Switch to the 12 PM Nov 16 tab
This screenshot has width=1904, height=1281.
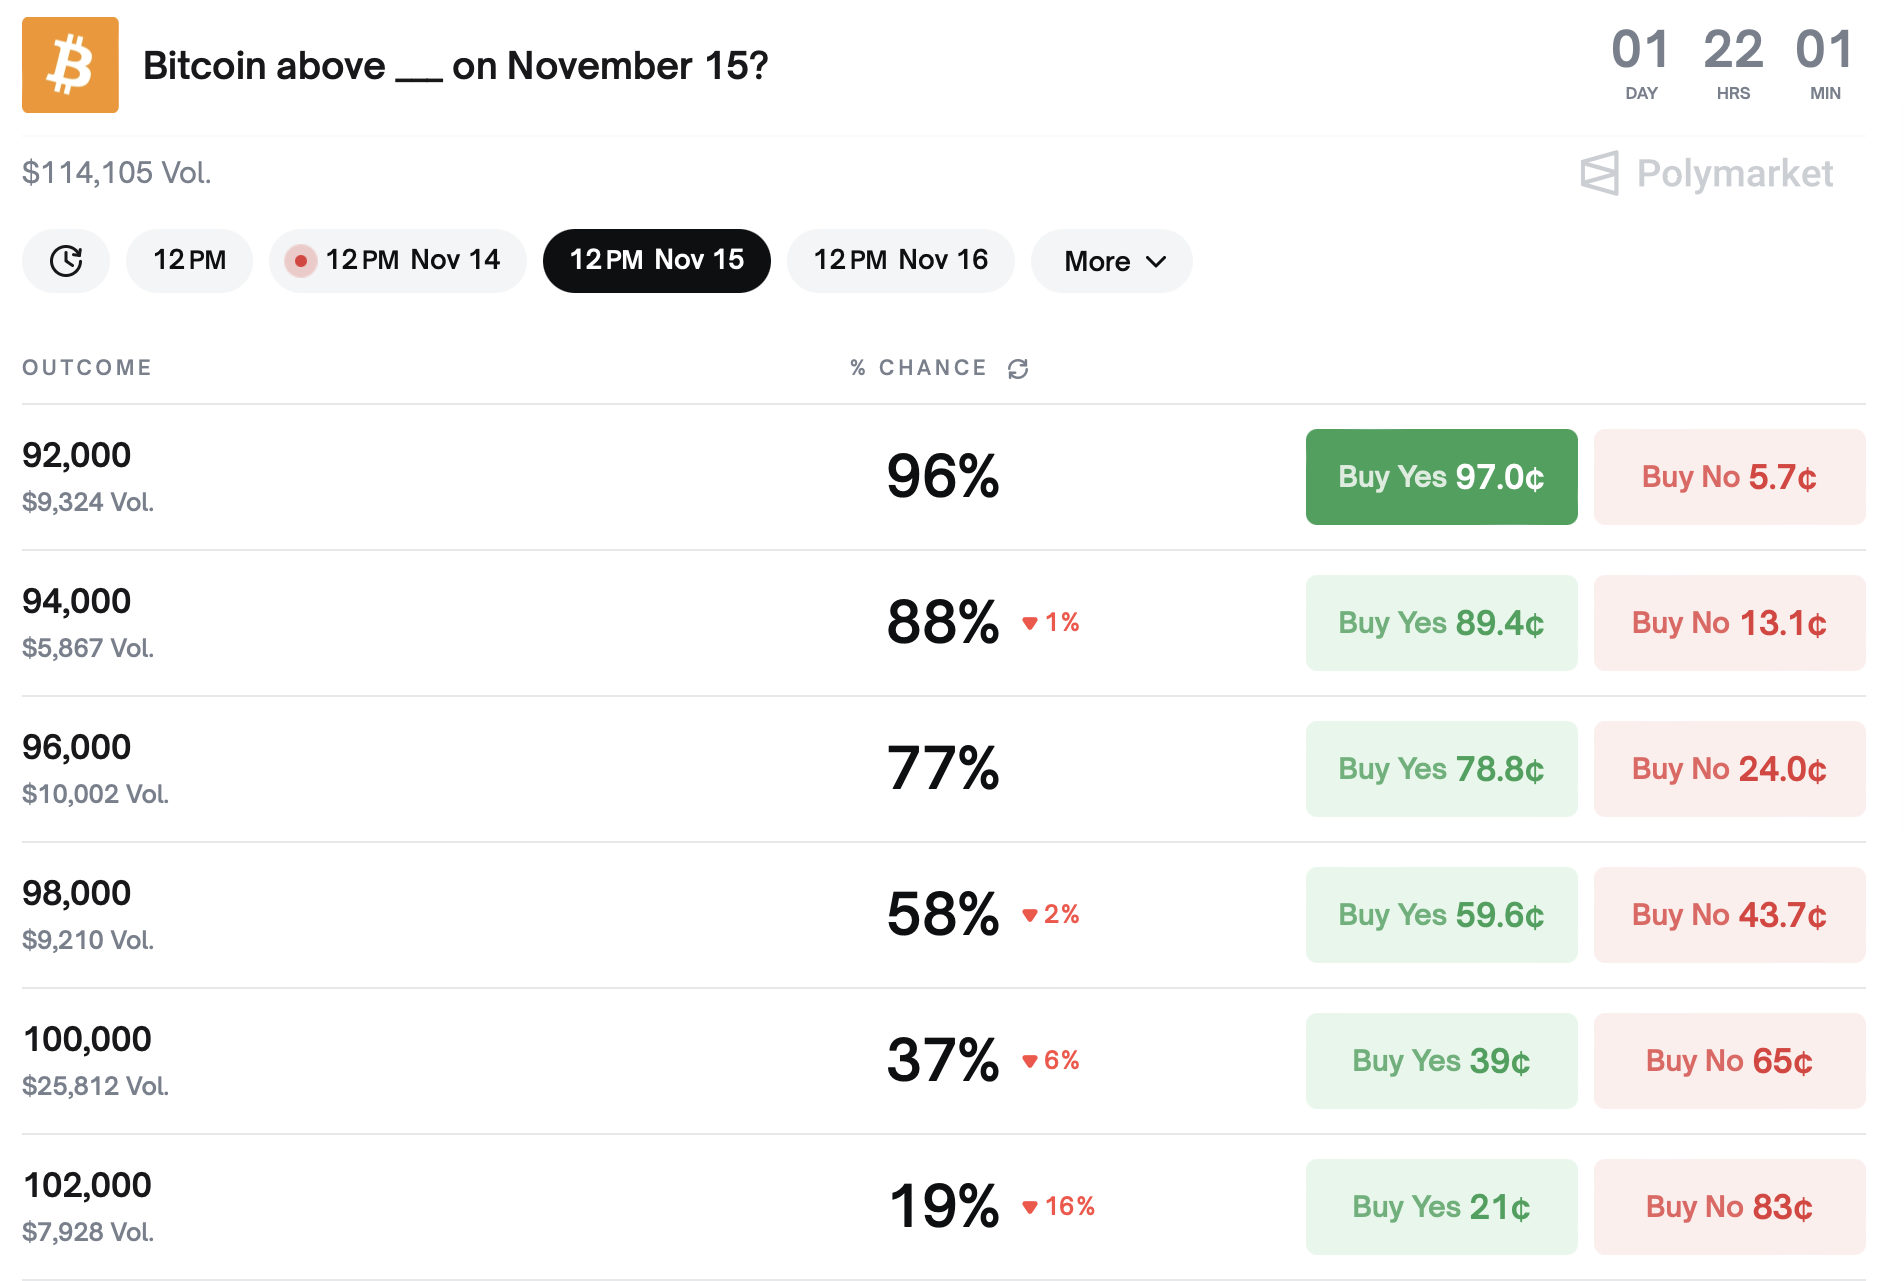coord(900,261)
